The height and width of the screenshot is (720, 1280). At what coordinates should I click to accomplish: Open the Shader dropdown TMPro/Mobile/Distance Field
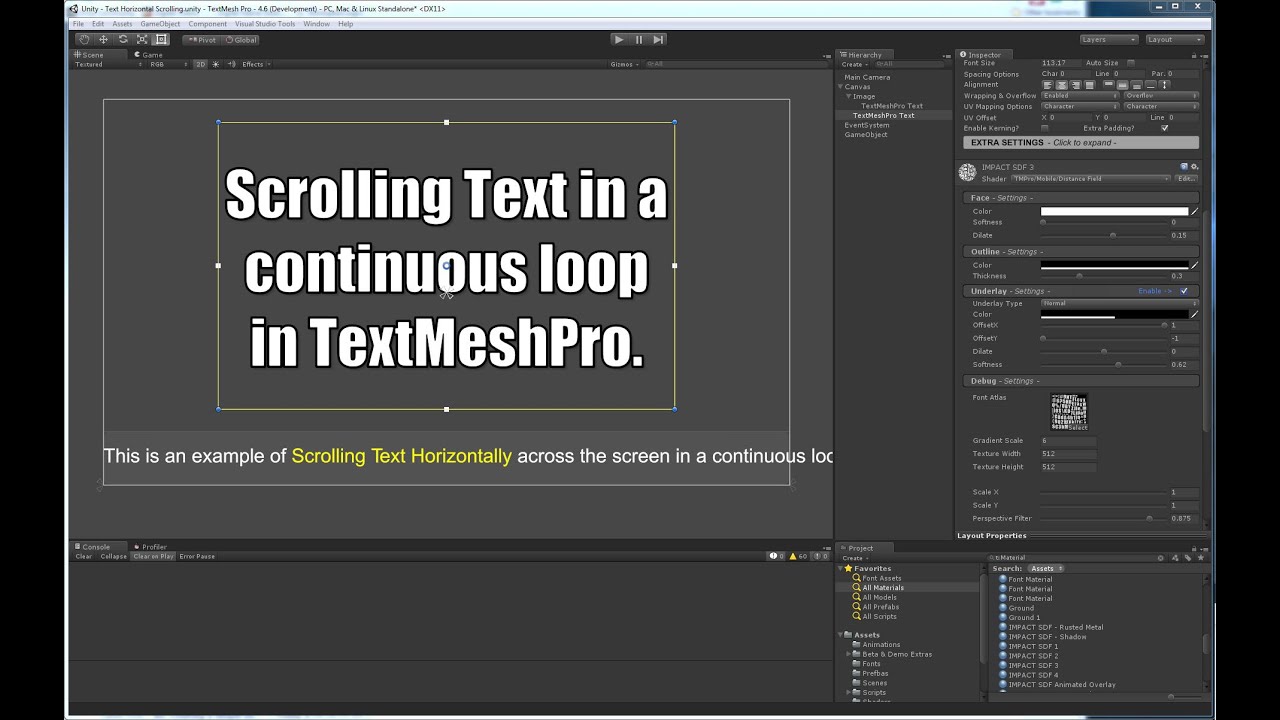pos(1090,178)
